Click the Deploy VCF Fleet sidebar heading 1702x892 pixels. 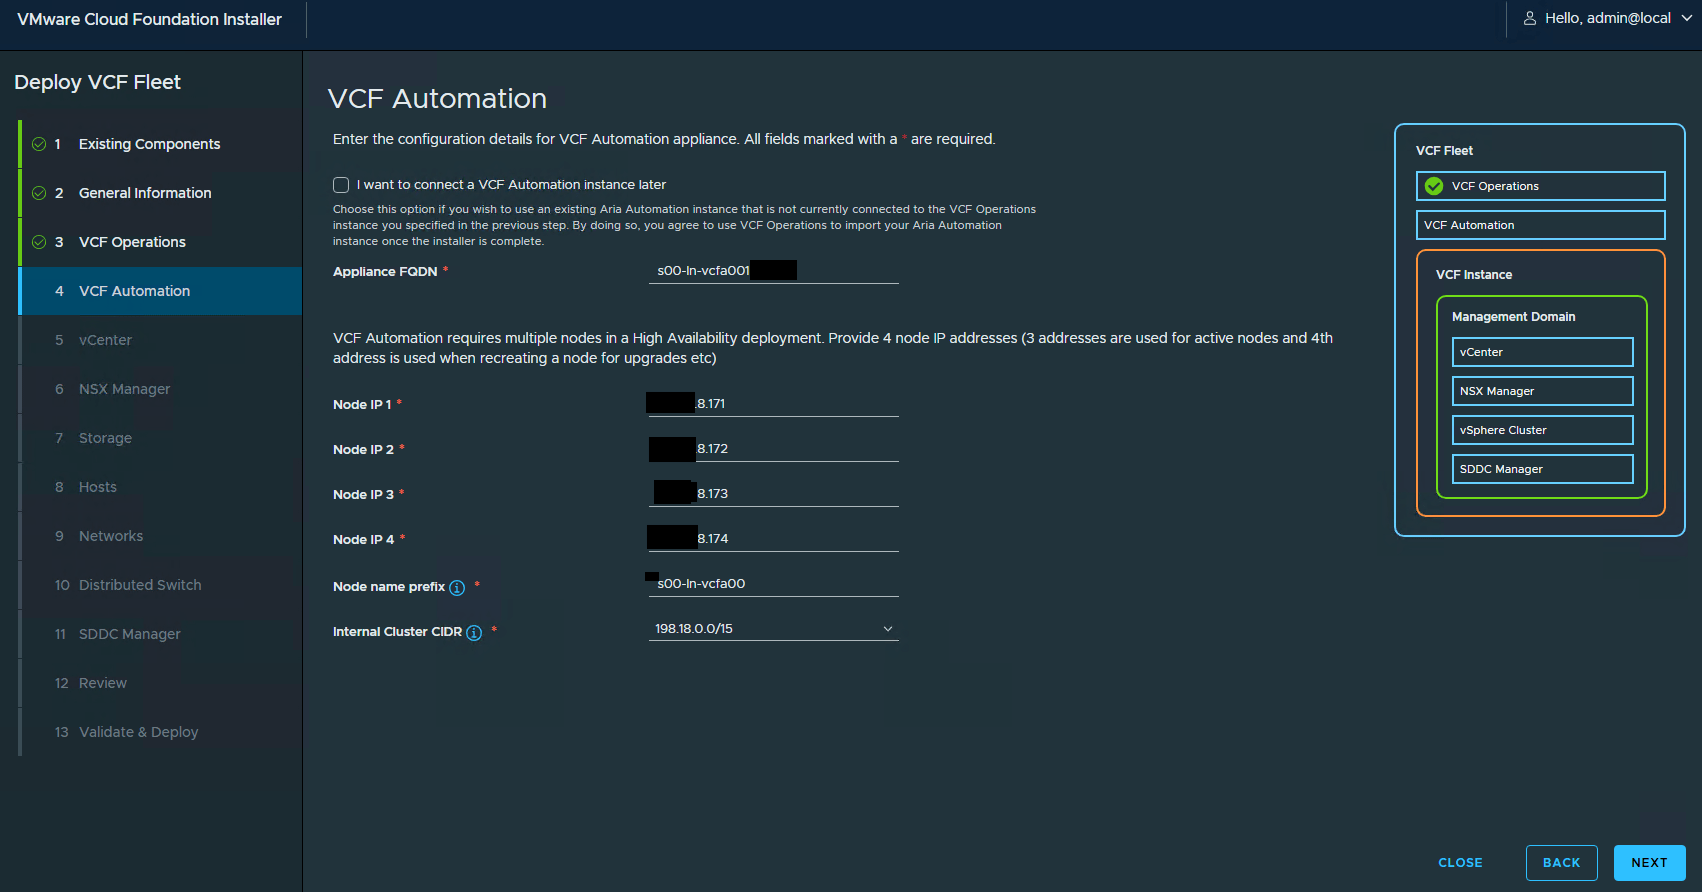pyautogui.click(x=98, y=82)
